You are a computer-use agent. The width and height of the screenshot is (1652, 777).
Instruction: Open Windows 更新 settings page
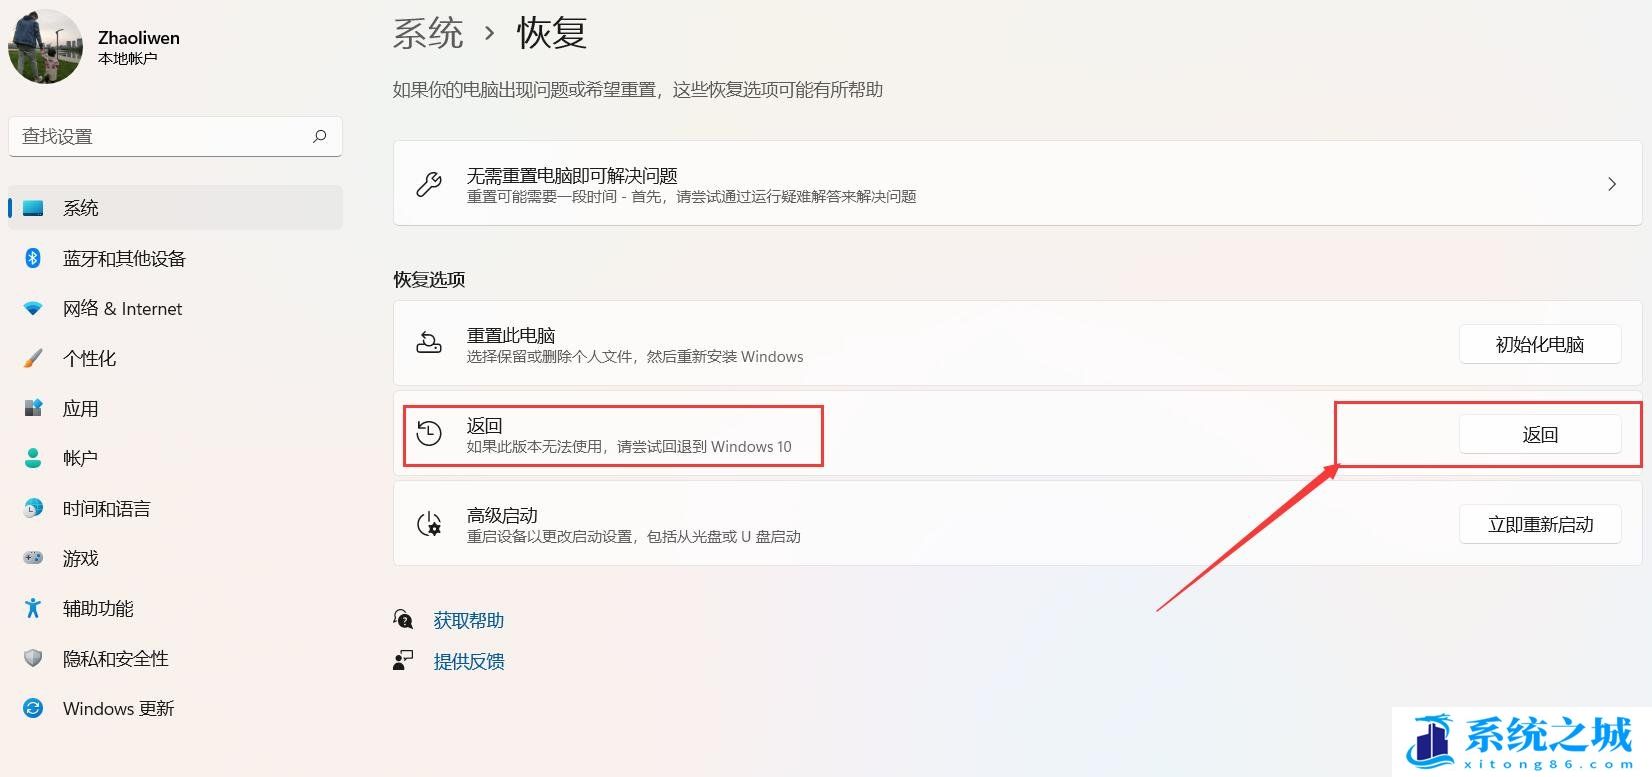click(118, 708)
